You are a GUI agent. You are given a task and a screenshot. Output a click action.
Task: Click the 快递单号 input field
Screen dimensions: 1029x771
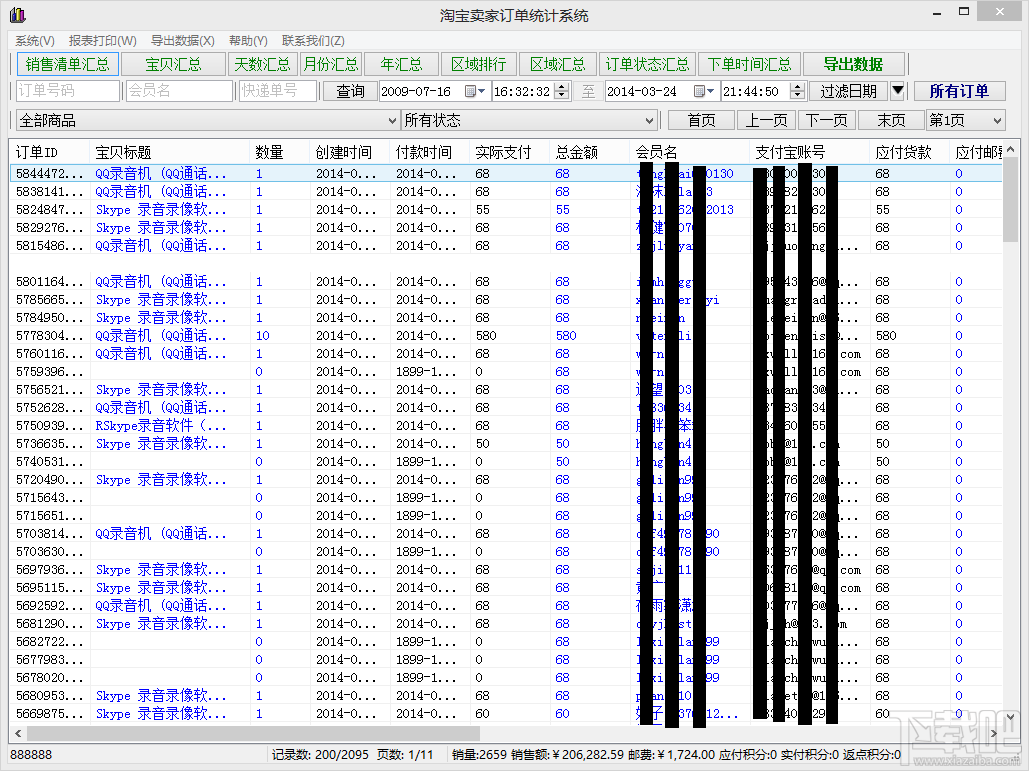[x=278, y=91]
